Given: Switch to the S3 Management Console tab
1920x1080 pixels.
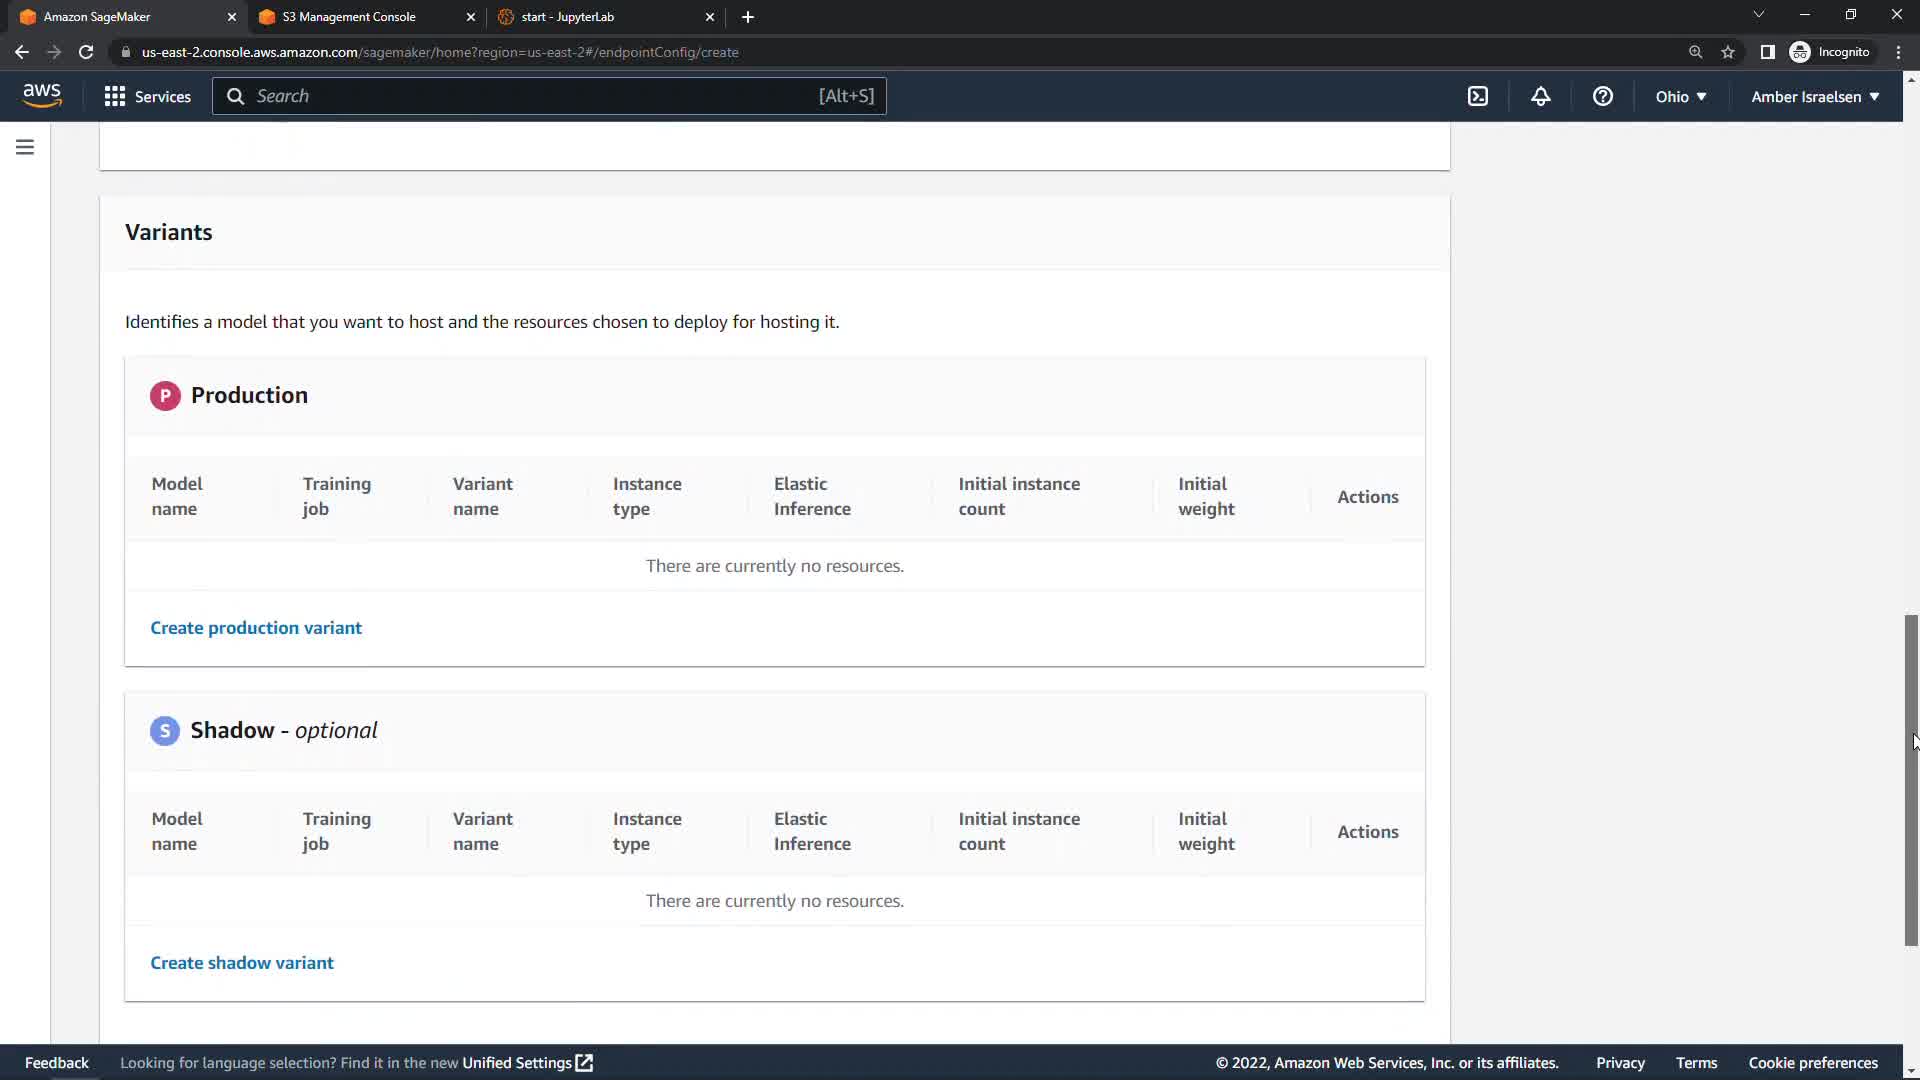Looking at the screenshot, I should point(349,17).
